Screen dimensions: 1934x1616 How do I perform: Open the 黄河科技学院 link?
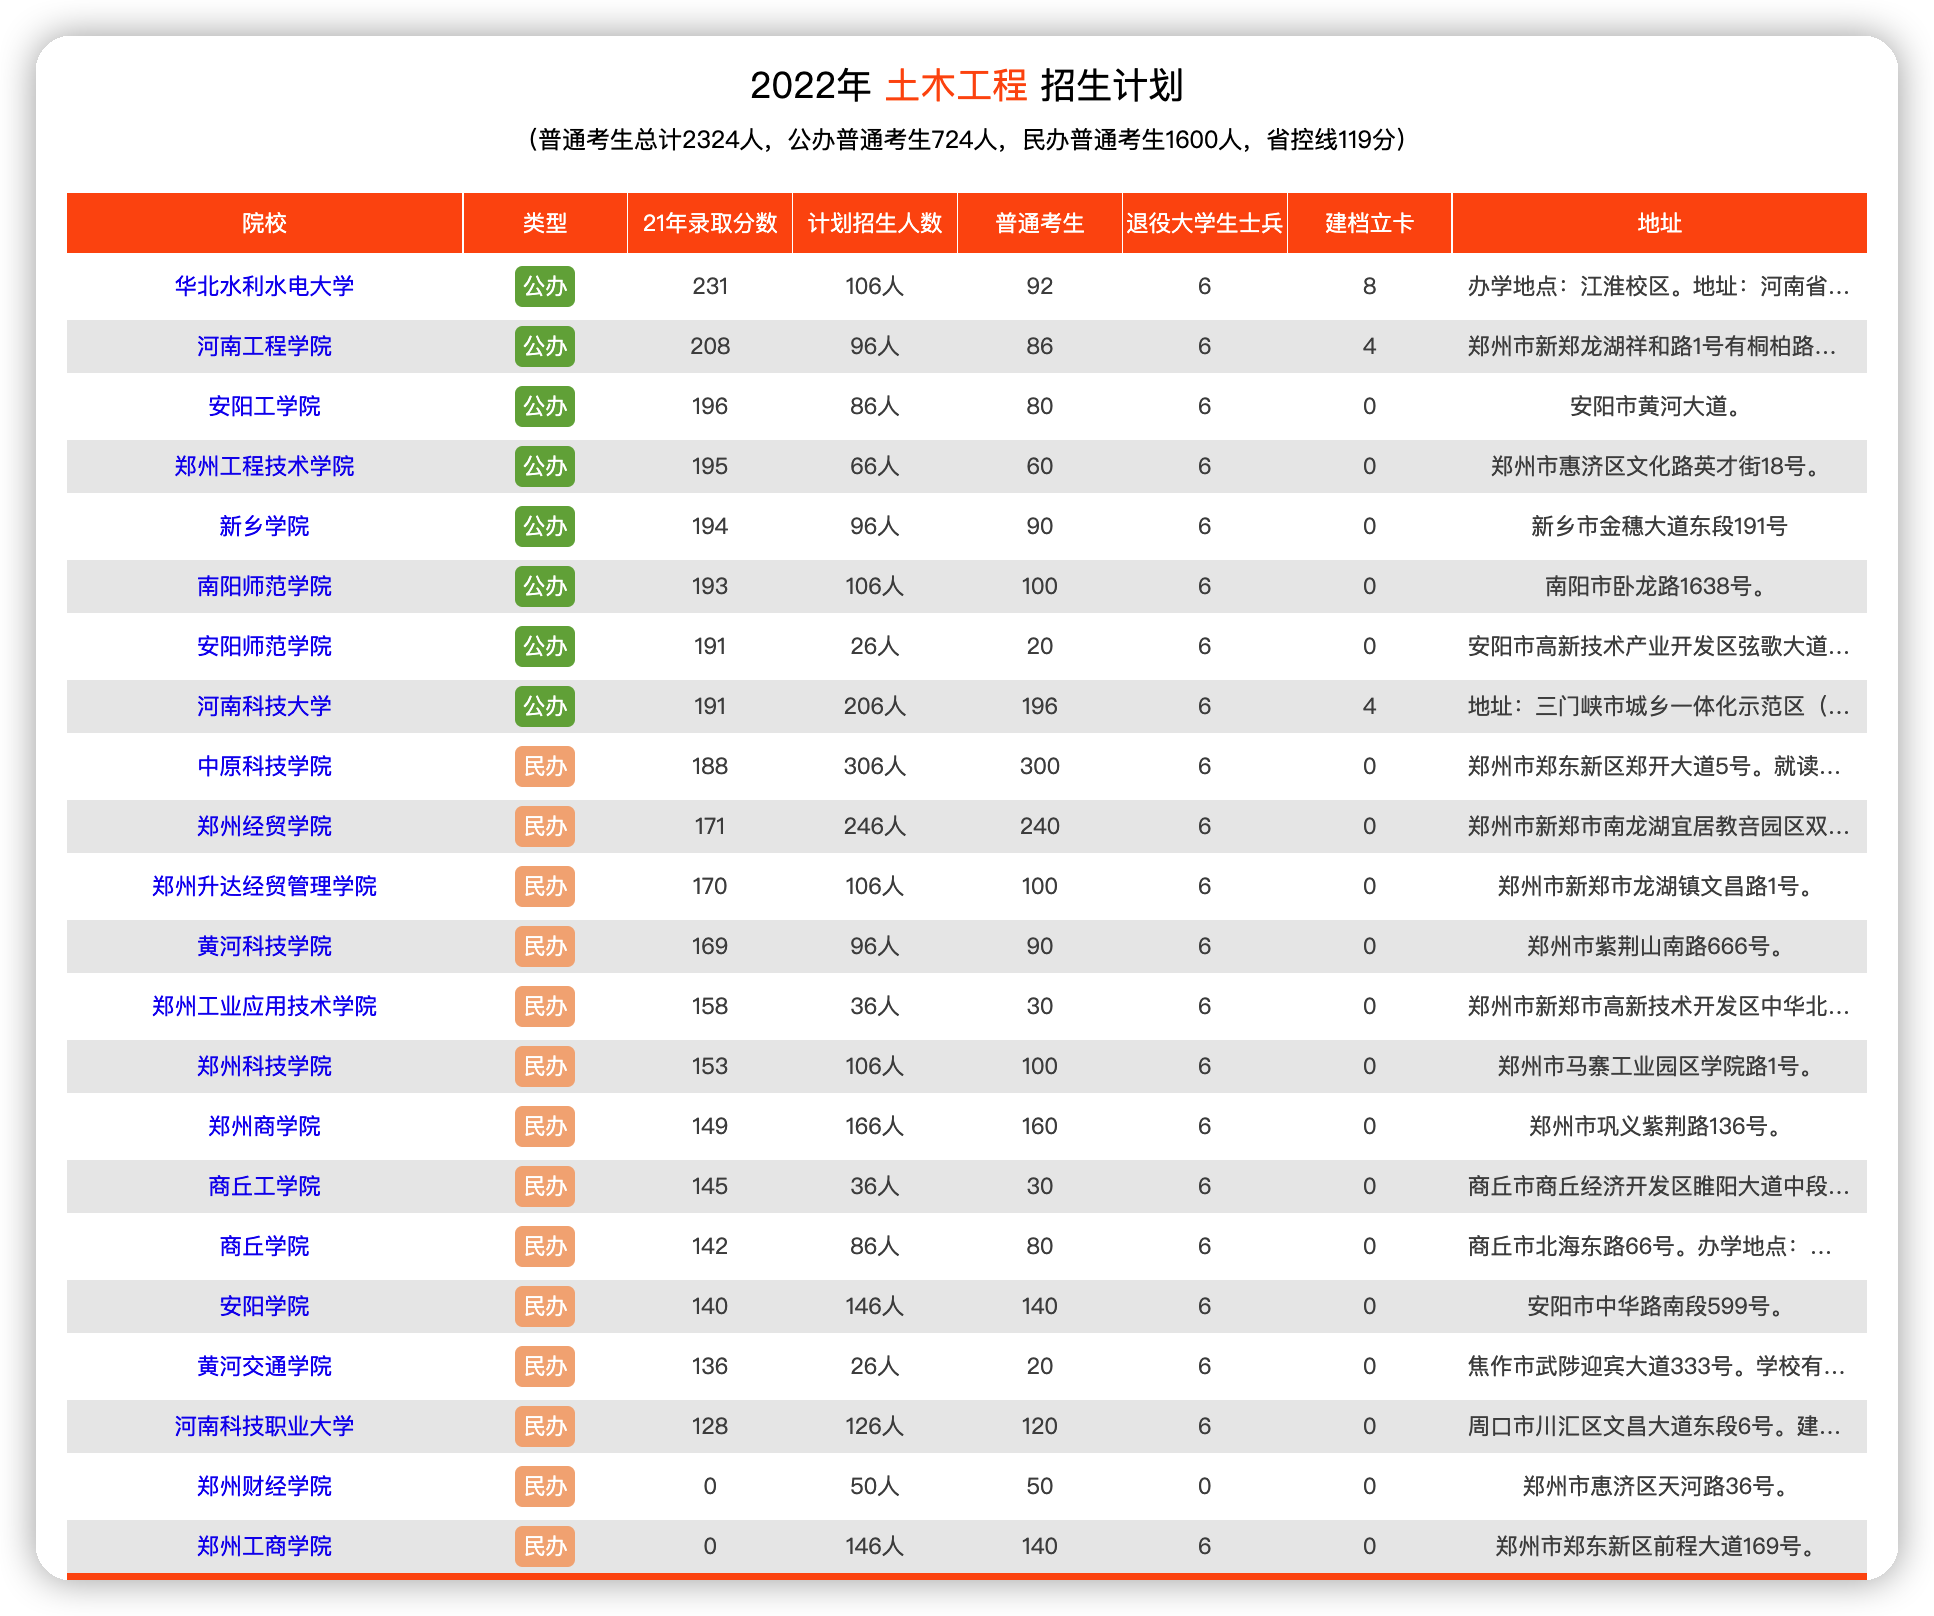pyautogui.click(x=264, y=946)
